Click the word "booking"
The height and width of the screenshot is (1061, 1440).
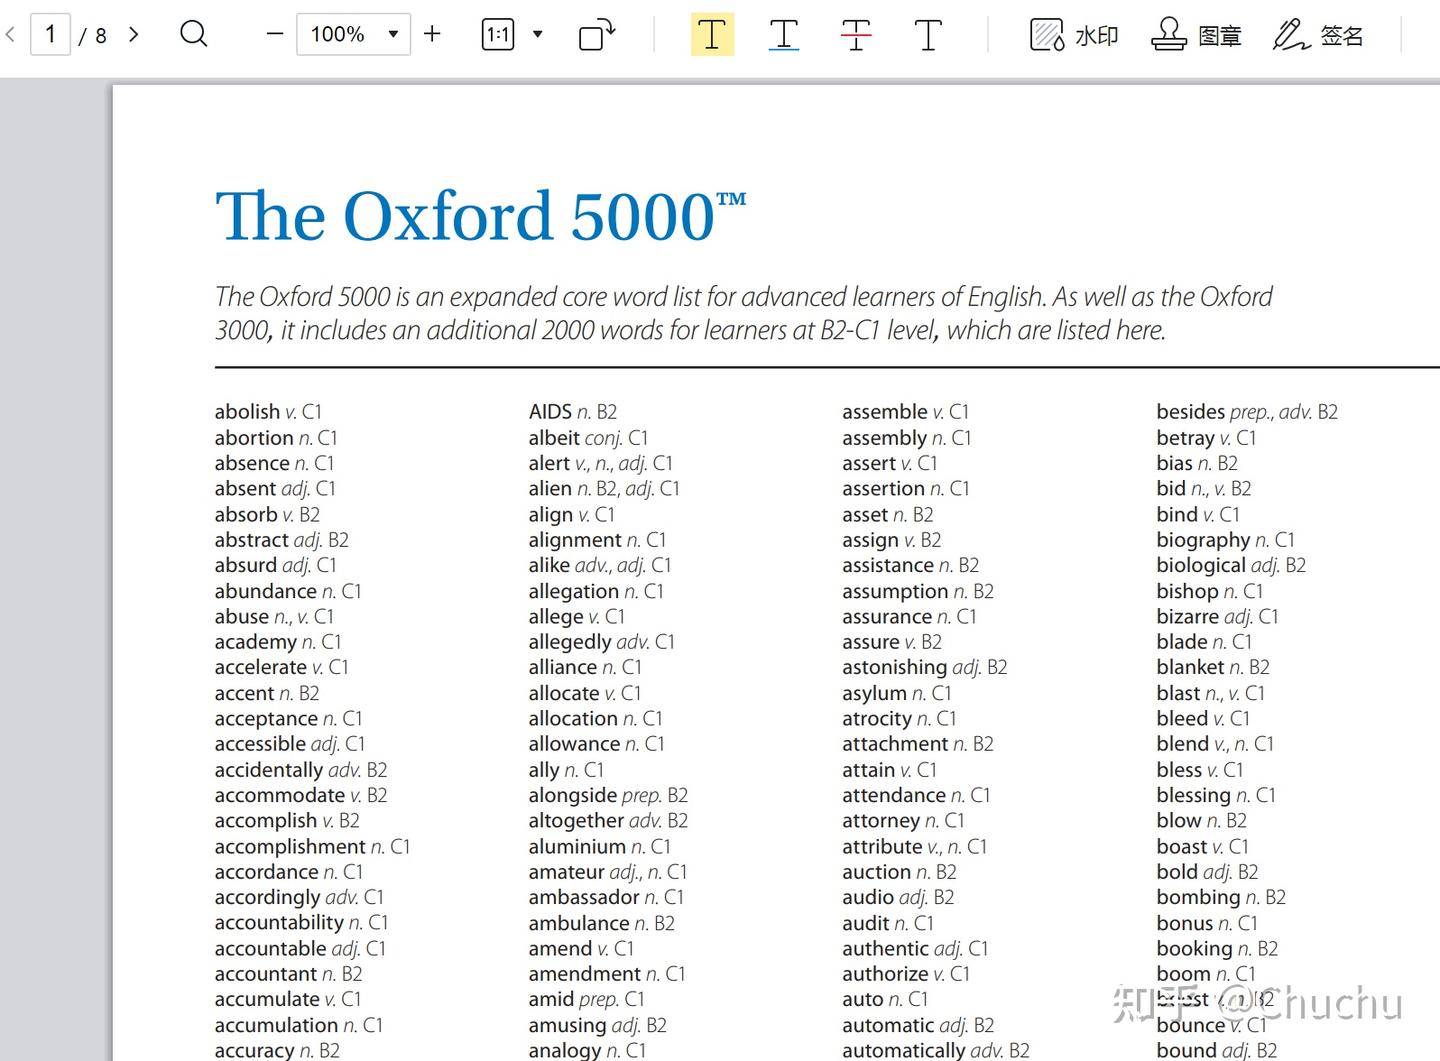click(x=1194, y=949)
